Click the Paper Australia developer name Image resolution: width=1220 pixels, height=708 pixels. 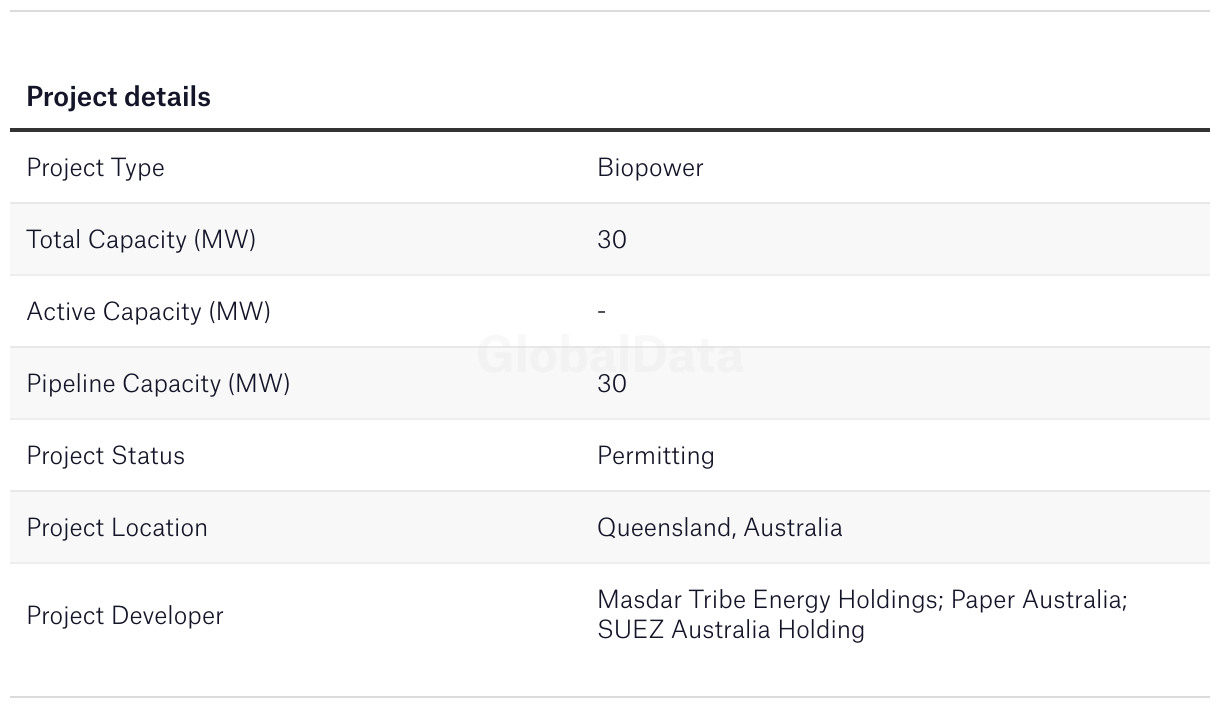pyautogui.click(x=1037, y=600)
